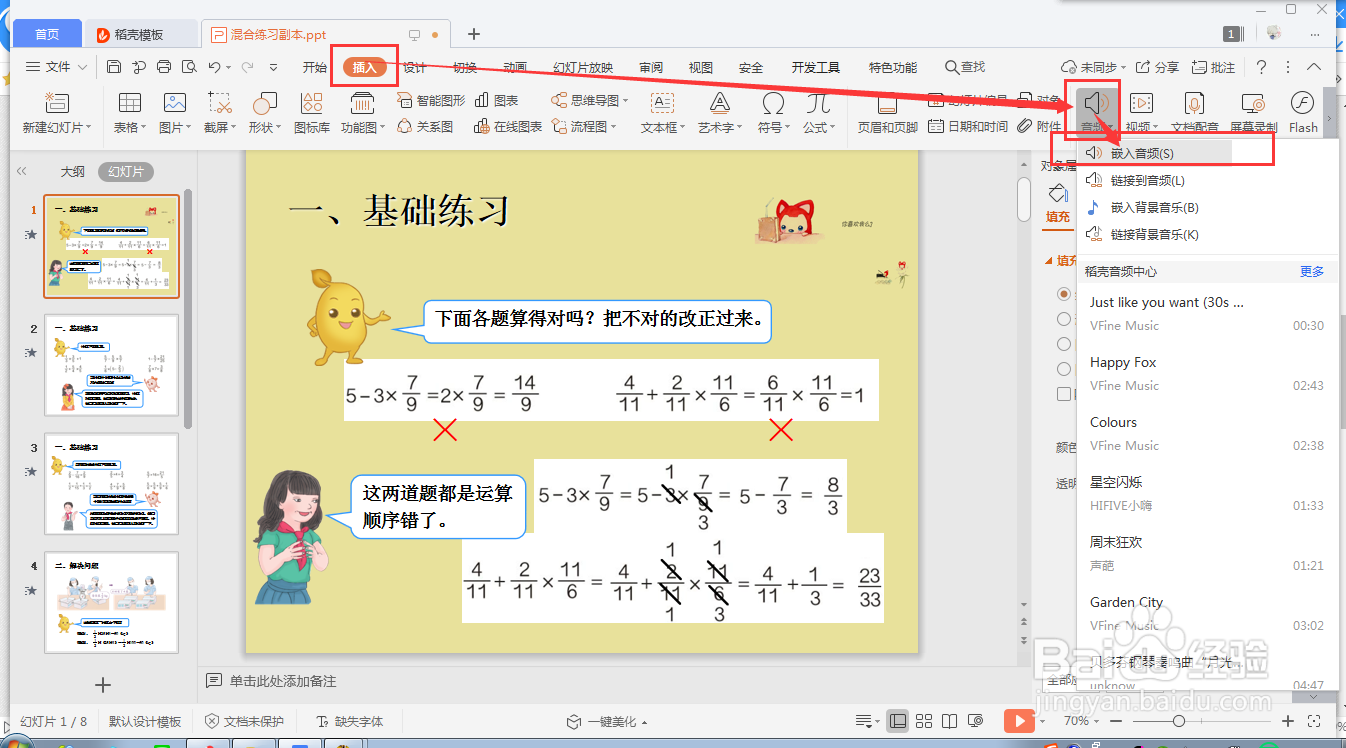
Task: Collapse the 填充 fill section
Action: (x=1055, y=260)
